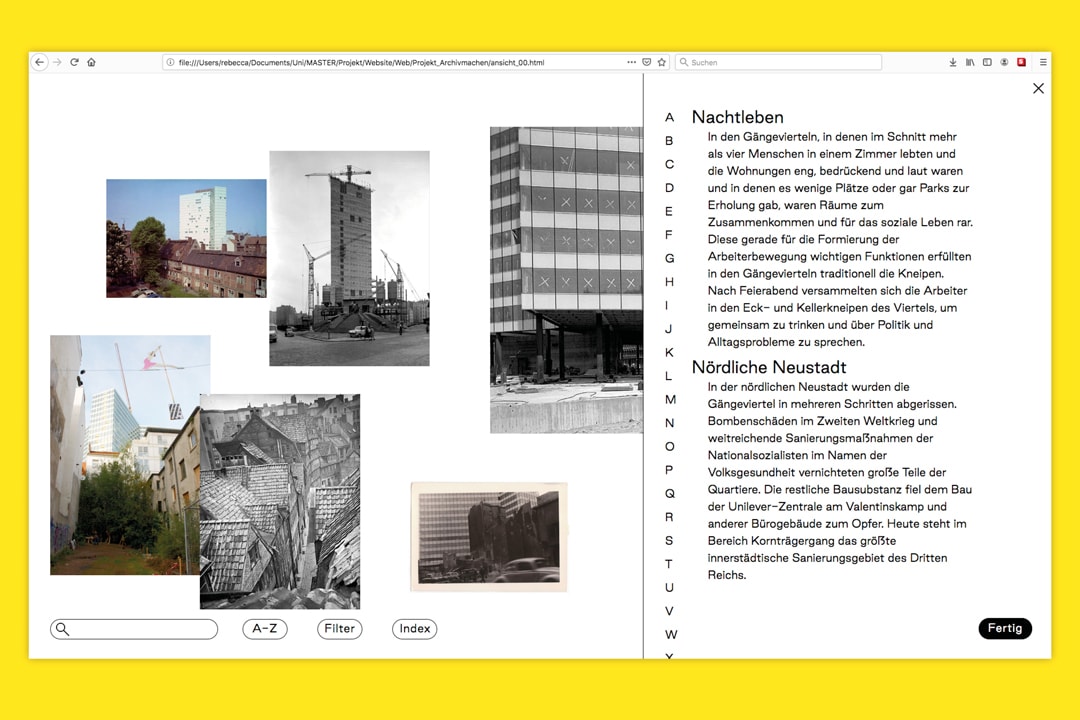1080x720 pixels.
Task: Click the Suchen browser search field
Action: click(x=778, y=62)
